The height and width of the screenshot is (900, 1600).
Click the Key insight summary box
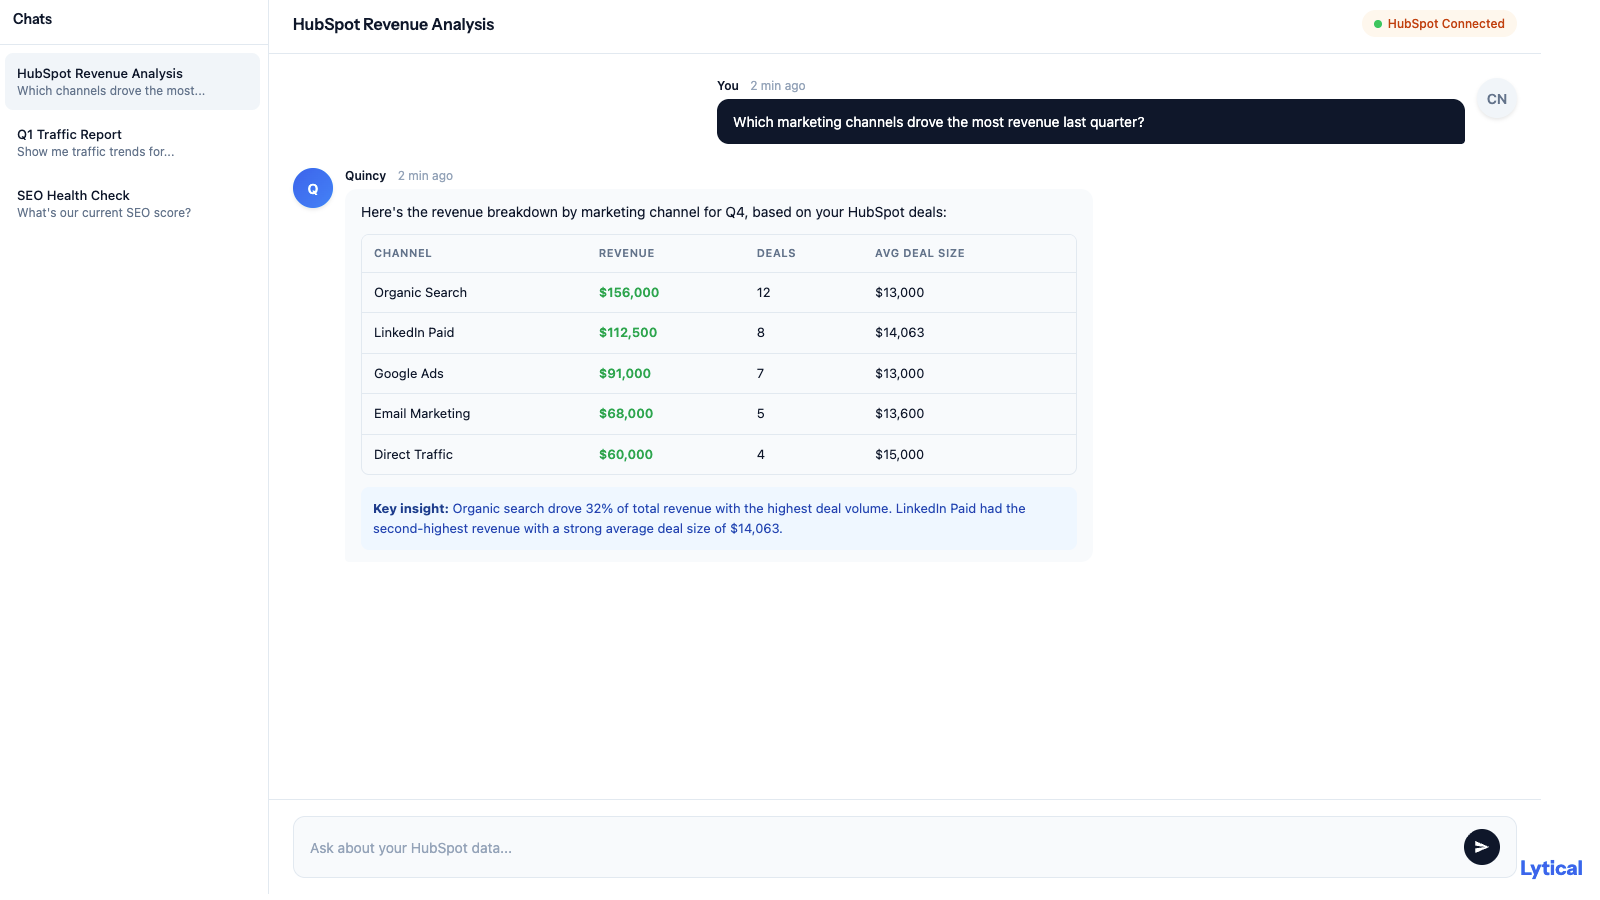718,519
